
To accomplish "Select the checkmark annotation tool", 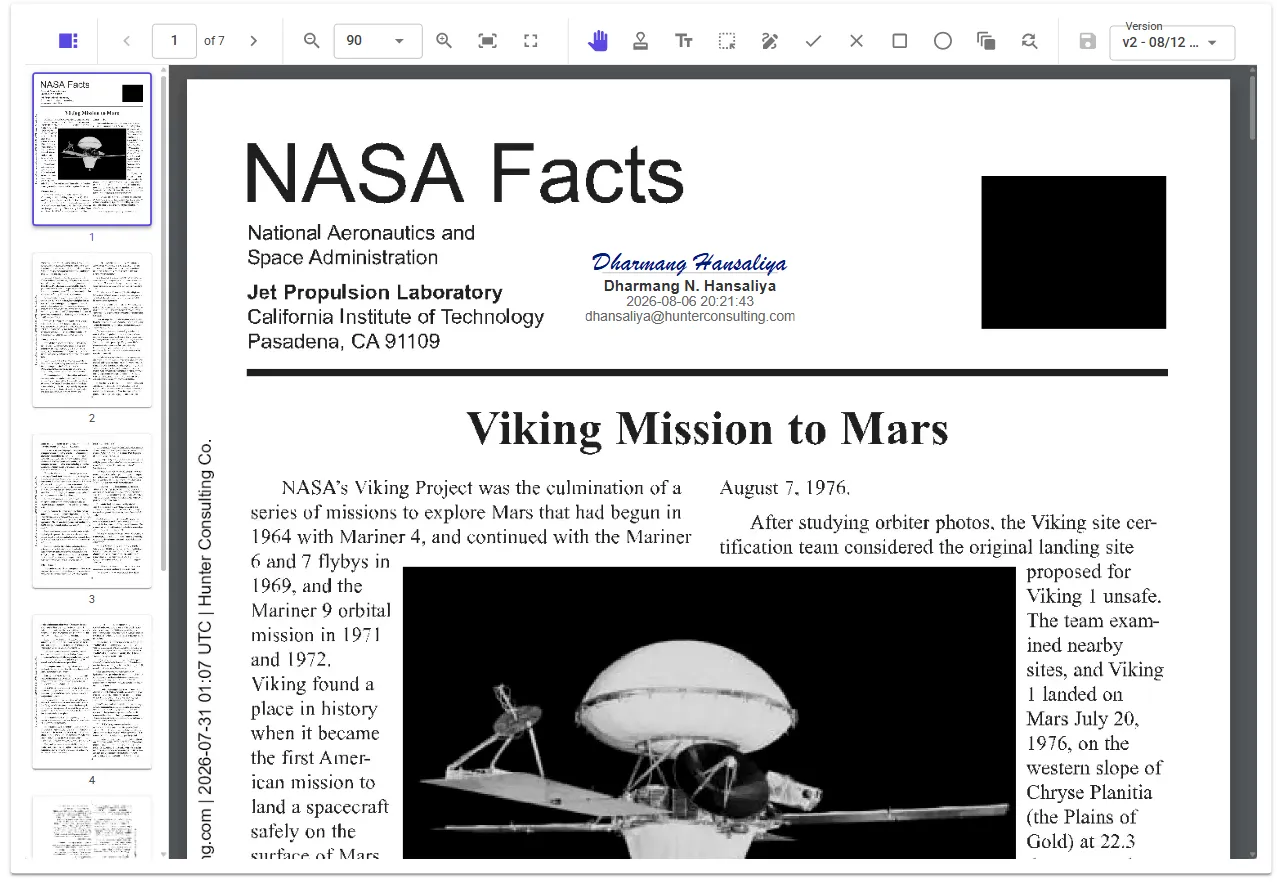I will click(x=813, y=41).
